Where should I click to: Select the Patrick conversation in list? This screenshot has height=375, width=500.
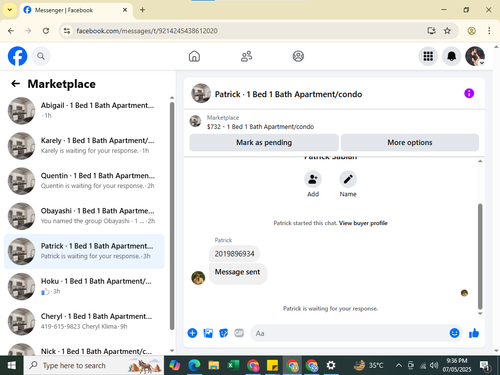84,251
